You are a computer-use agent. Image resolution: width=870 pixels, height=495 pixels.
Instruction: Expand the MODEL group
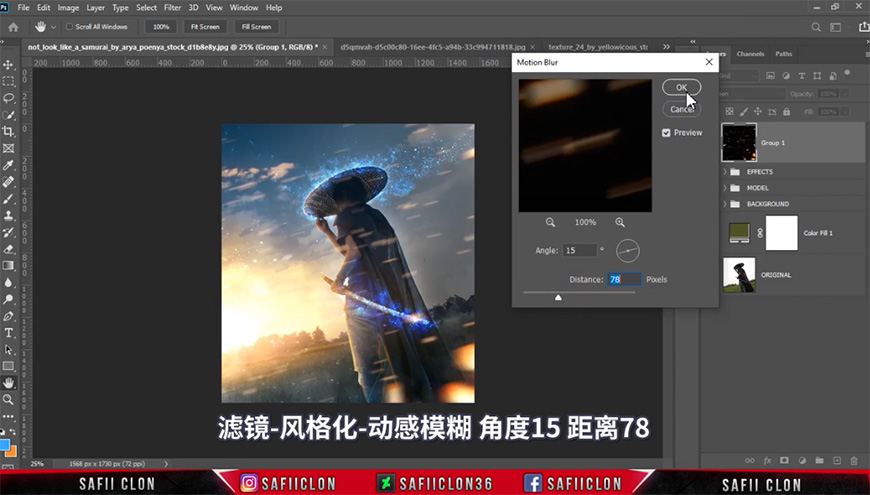click(725, 188)
